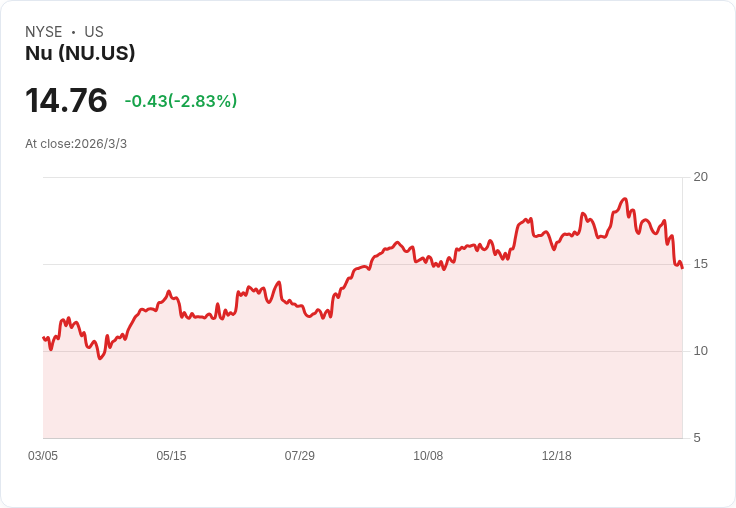Select the 03/05 date on time axis
736x508 pixels.
pos(43,456)
